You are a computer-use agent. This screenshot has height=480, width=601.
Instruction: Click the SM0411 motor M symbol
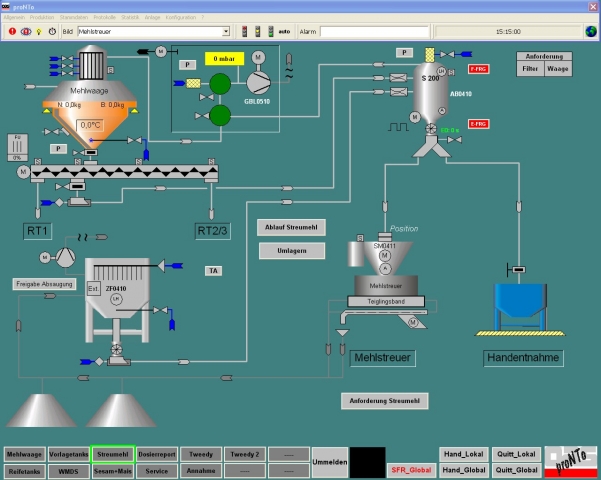385,256
